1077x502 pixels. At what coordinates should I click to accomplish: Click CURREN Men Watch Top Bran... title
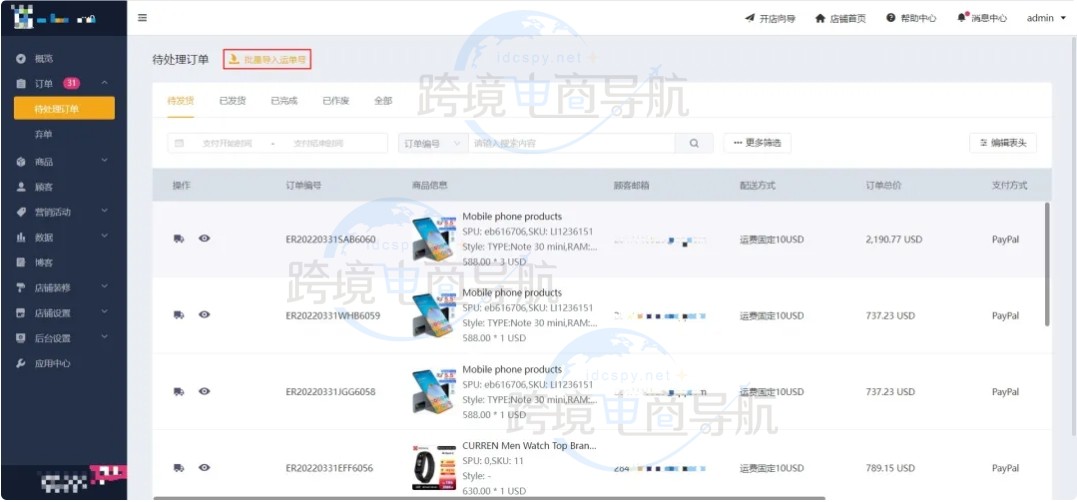click(530, 446)
